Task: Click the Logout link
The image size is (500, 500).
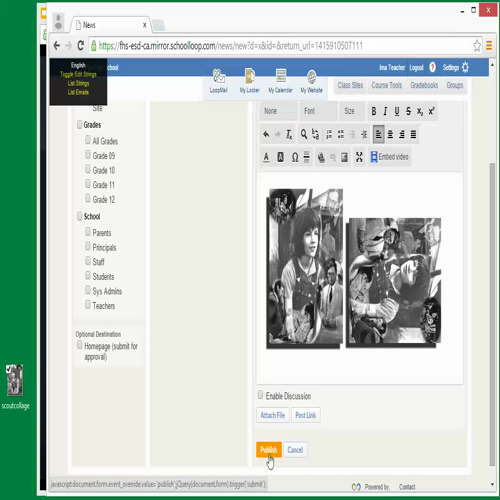Action: click(416, 68)
